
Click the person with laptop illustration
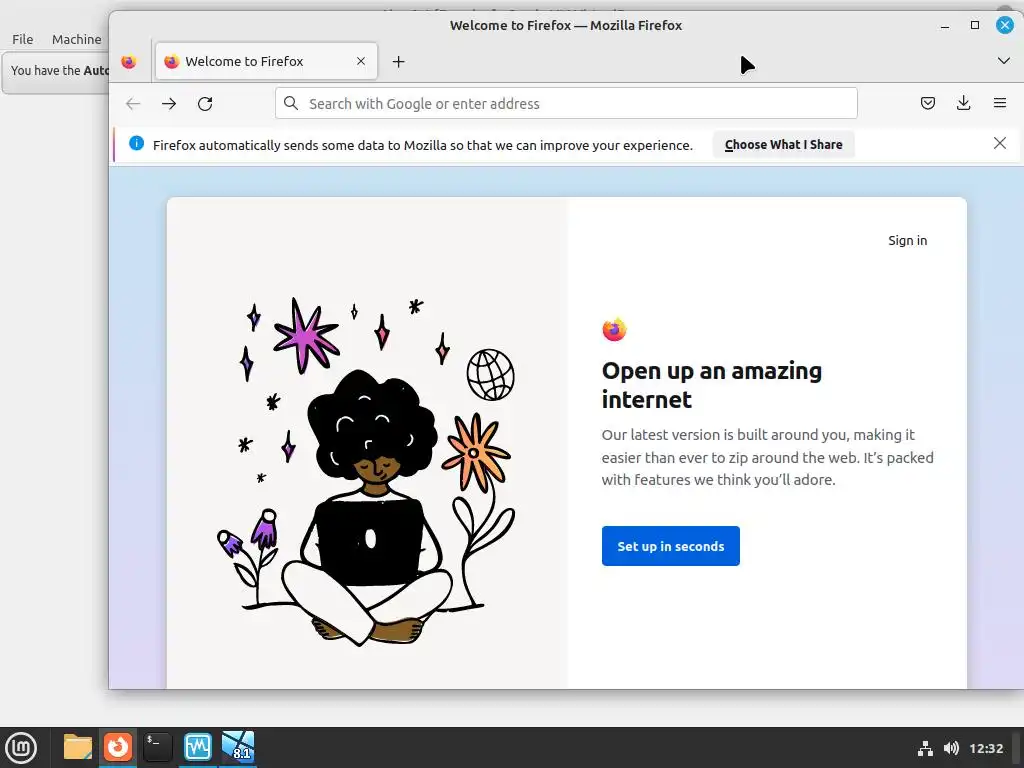(x=367, y=506)
